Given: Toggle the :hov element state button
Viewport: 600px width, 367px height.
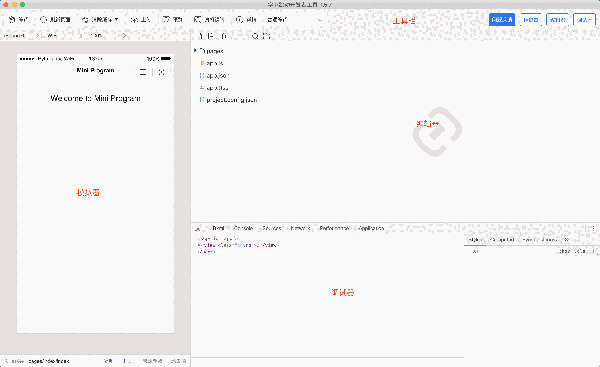Looking at the screenshot, I should [x=564, y=251].
